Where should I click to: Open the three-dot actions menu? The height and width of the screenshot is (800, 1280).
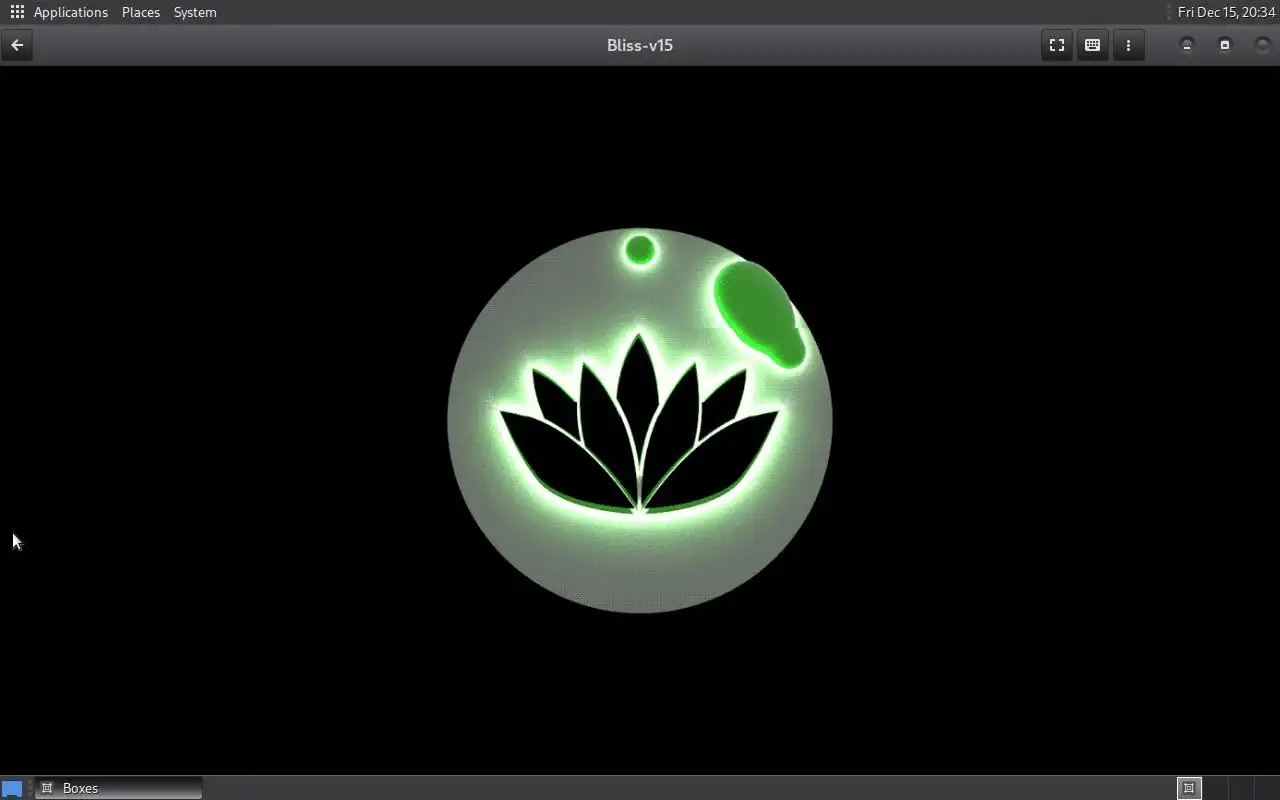(x=1128, y=45)
